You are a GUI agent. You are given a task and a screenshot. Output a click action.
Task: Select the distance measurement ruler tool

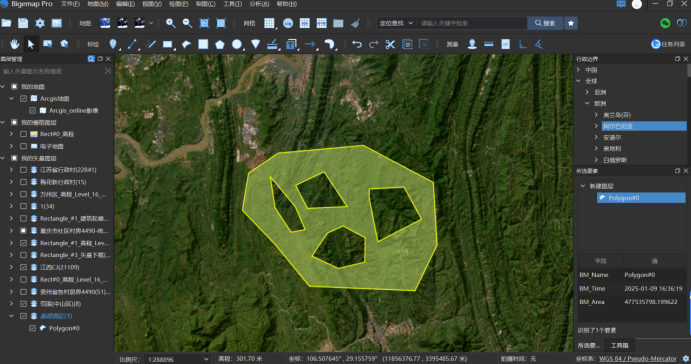(489, 44)
